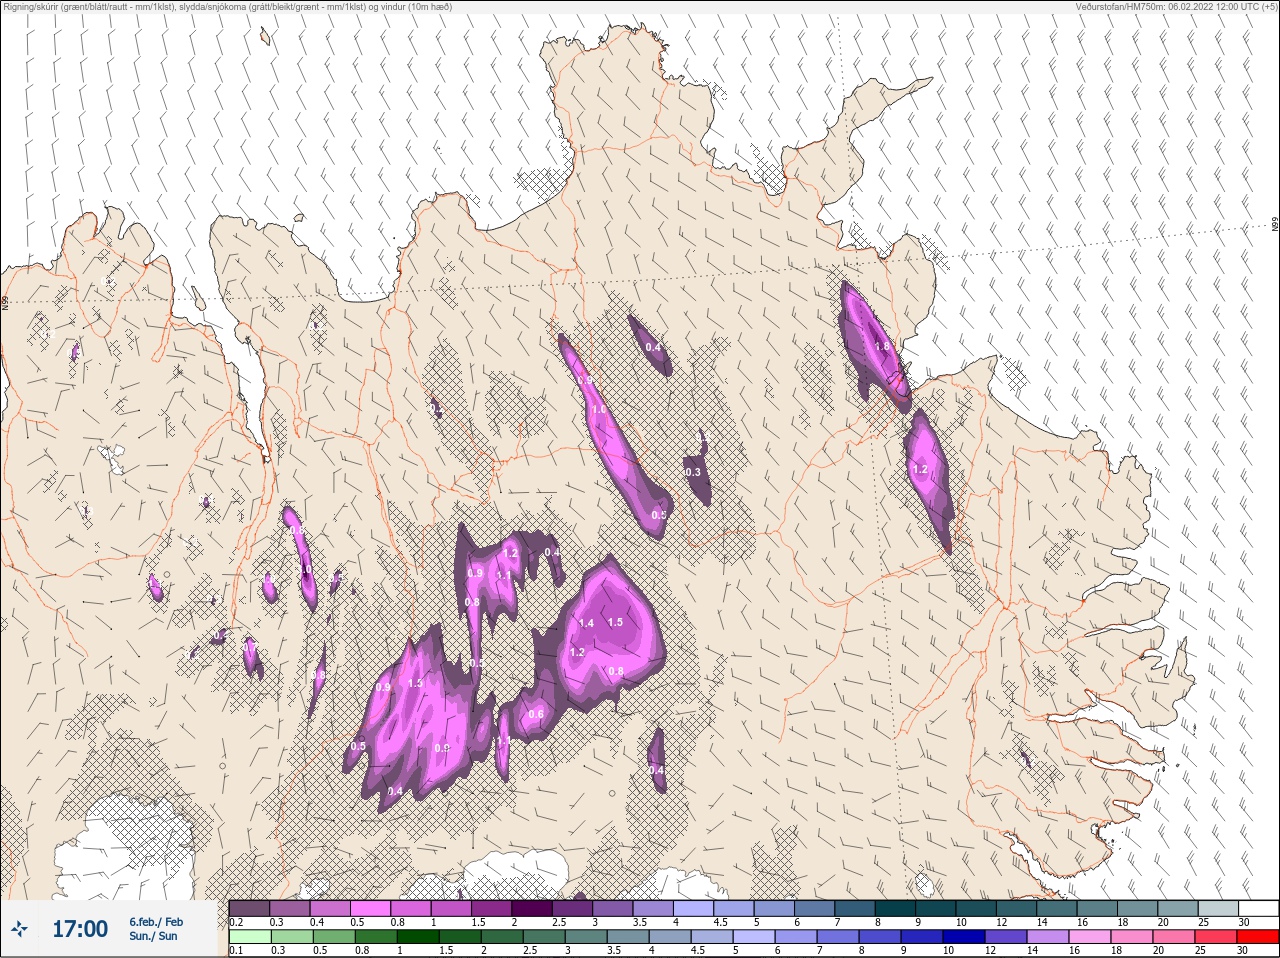
Task: Pick the navy 10 rain legend swatch
Action: coord(963,937)
